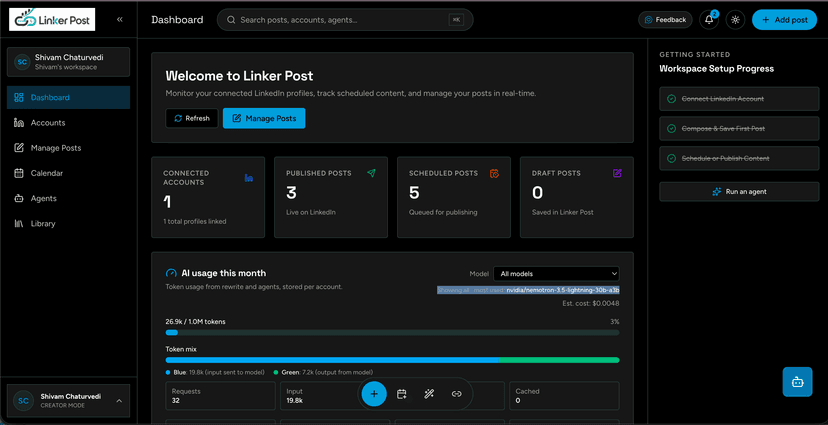Click the books icon beside Library
Image resolution: width=828 pixels, height=425 pixels.
(x=19, y=224)
